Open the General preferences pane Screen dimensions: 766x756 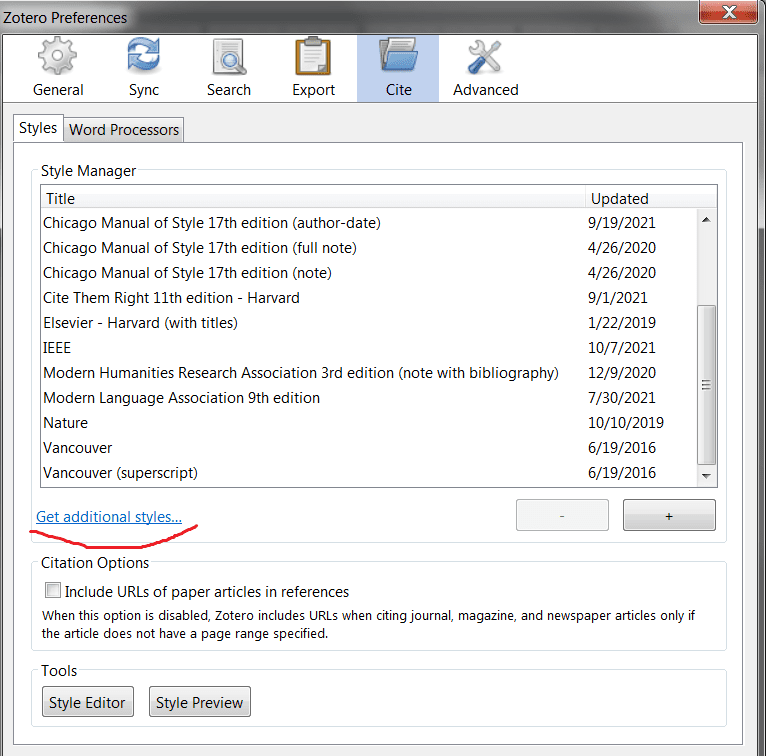point(58,68)
